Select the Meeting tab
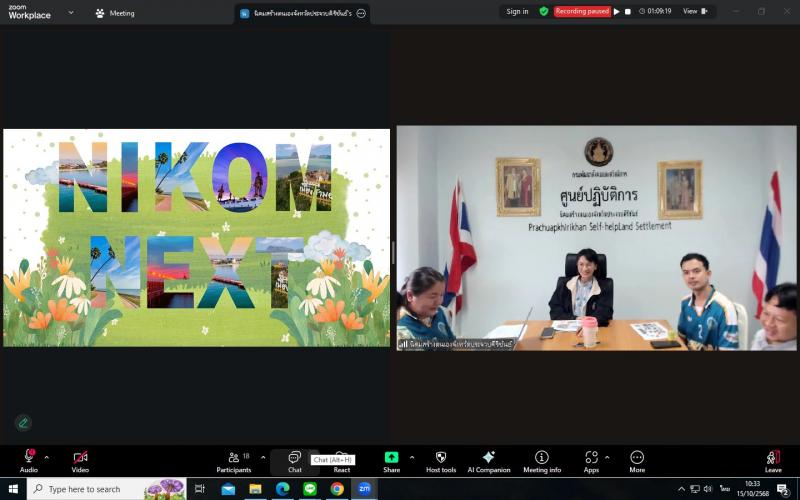Screen dimensions: 800x500 coord(115,13)
